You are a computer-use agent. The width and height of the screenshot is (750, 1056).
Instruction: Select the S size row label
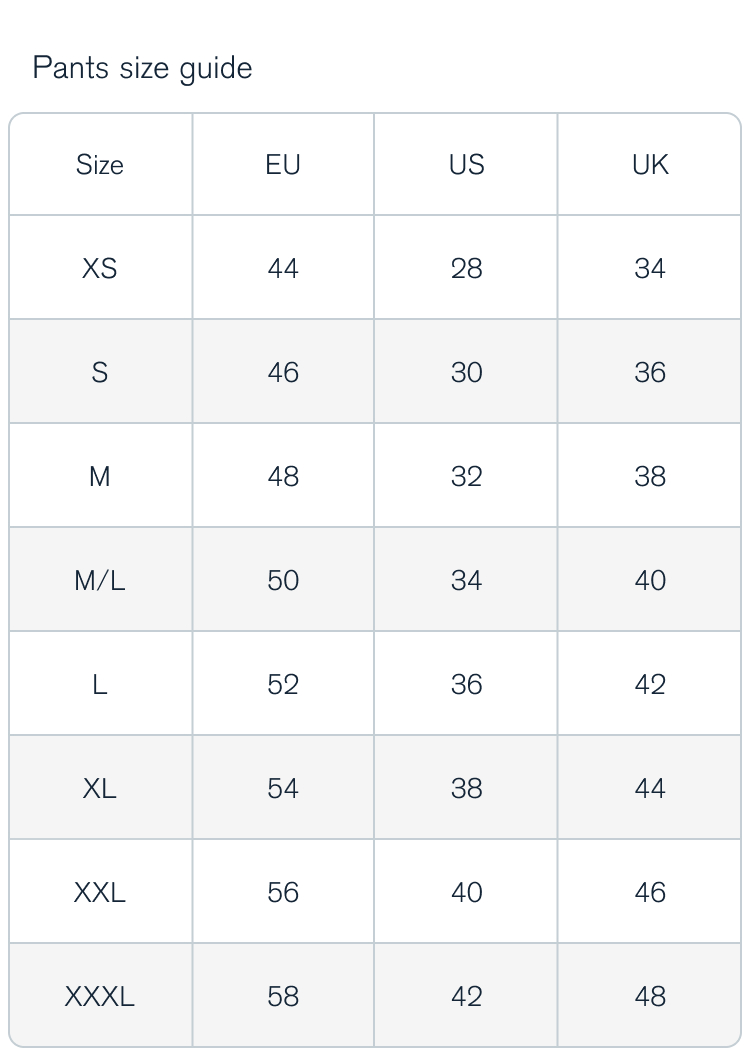(x=100, y=372)
